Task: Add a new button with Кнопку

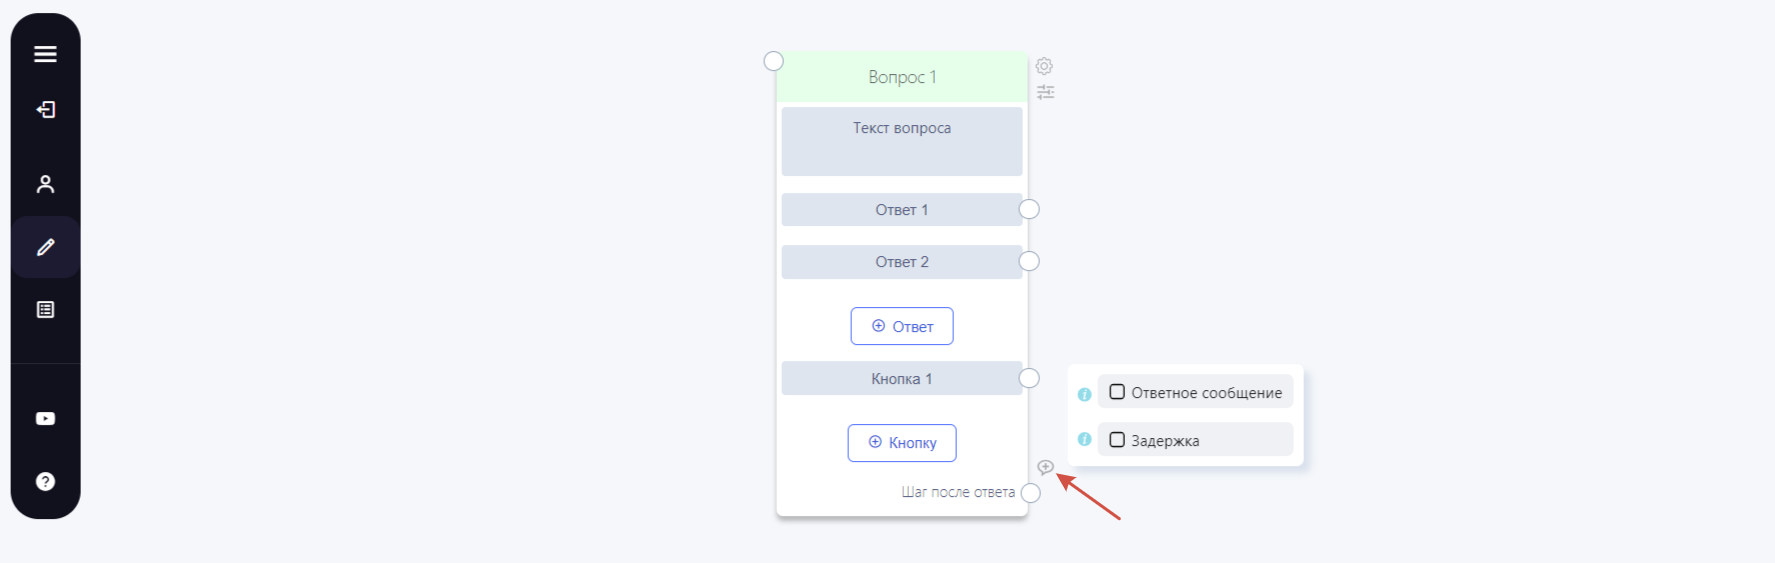Action: (x=902, y=443)
